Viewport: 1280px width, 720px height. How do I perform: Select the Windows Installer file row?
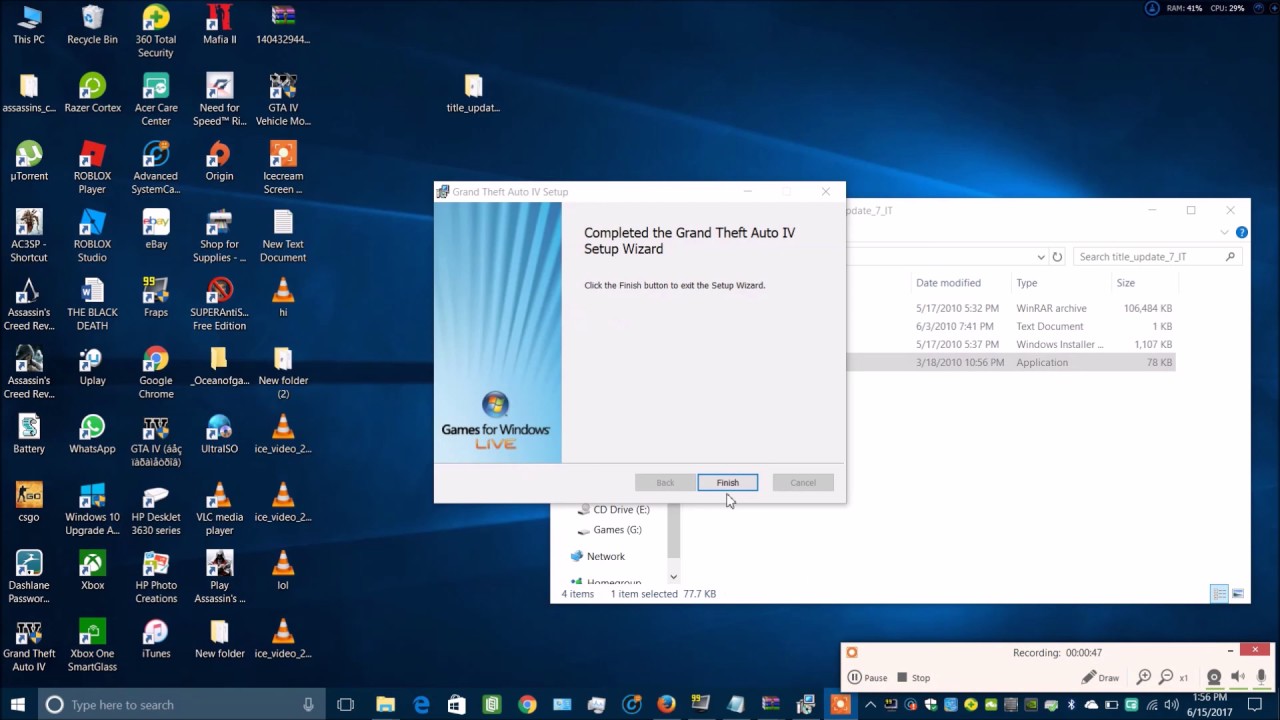coord(1010,344)
